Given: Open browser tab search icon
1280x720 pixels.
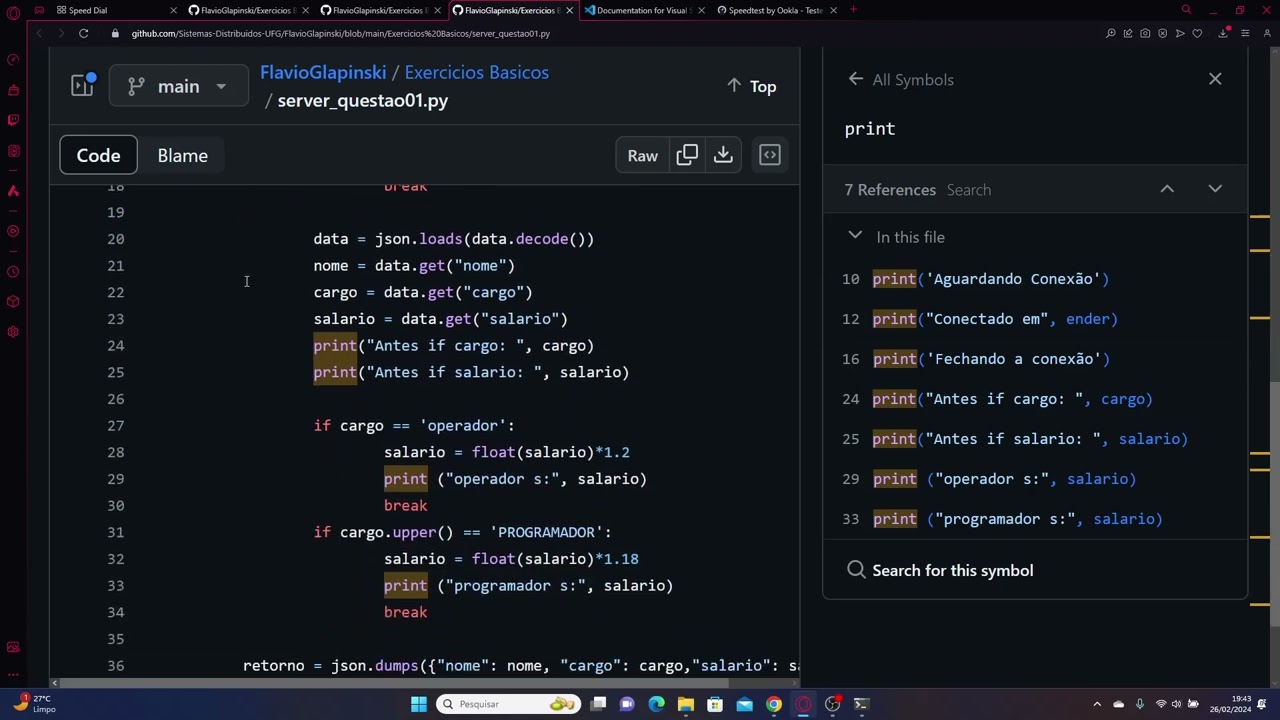Looking at the screenshot, I should pyautogui.click(x=1186, y=10).
